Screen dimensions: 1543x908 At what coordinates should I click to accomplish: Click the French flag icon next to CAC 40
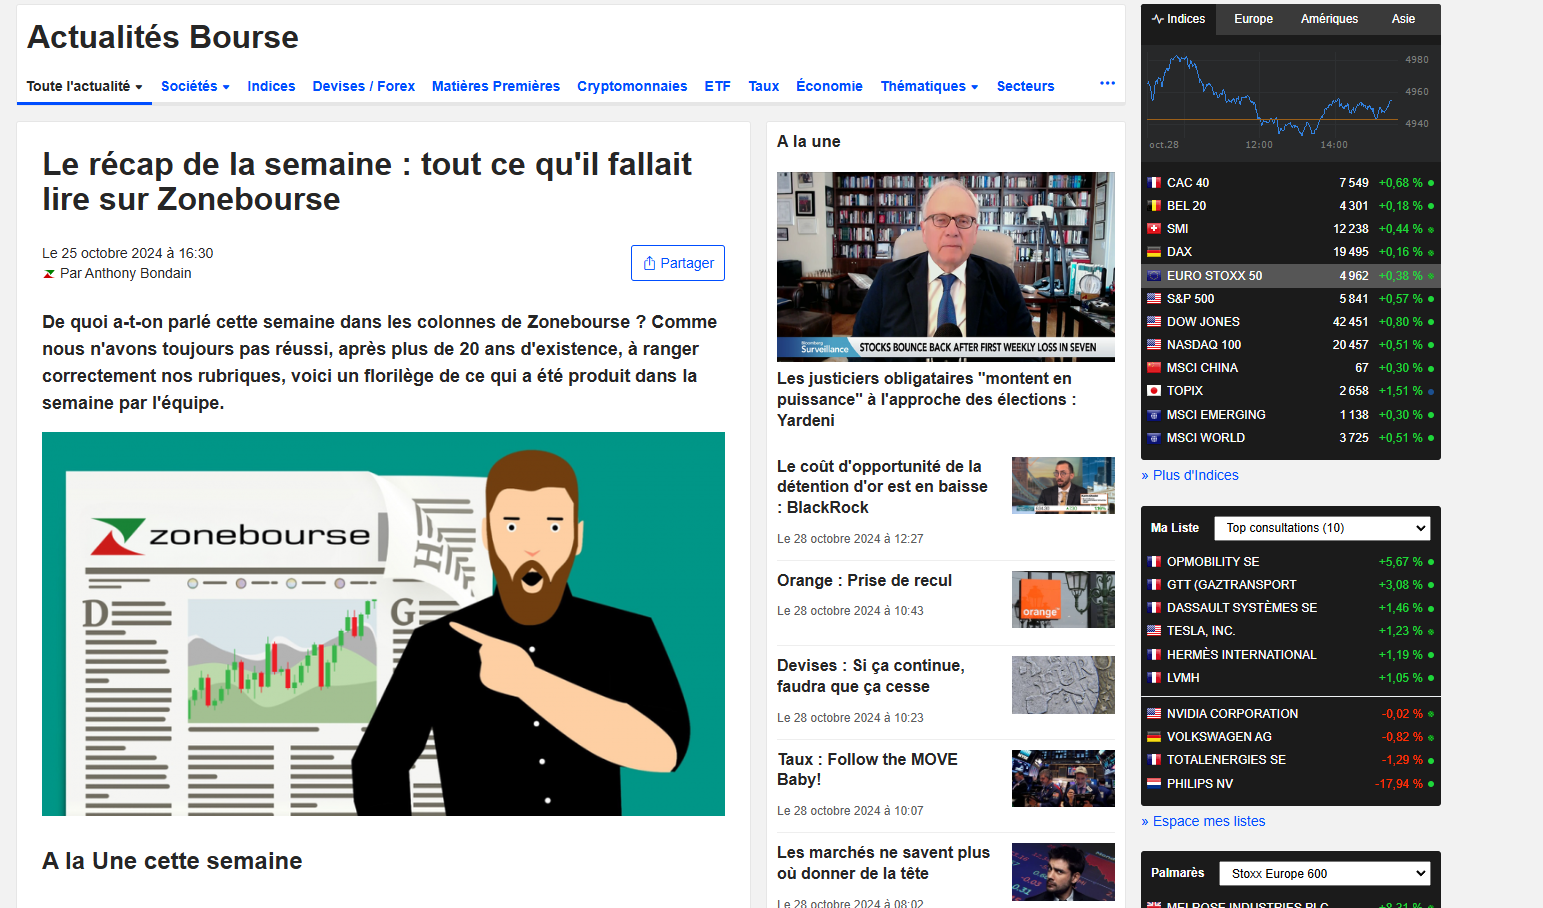pos(1154,183)
